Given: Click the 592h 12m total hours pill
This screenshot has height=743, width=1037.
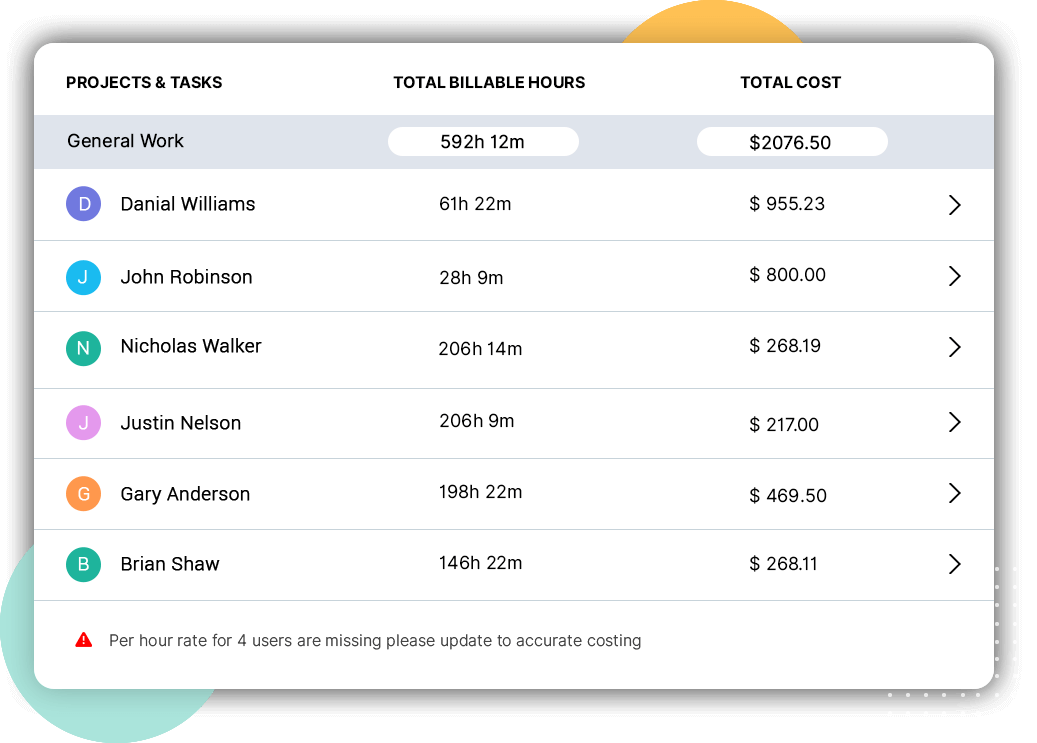Looking at the screenshot, I should point(482,141).
